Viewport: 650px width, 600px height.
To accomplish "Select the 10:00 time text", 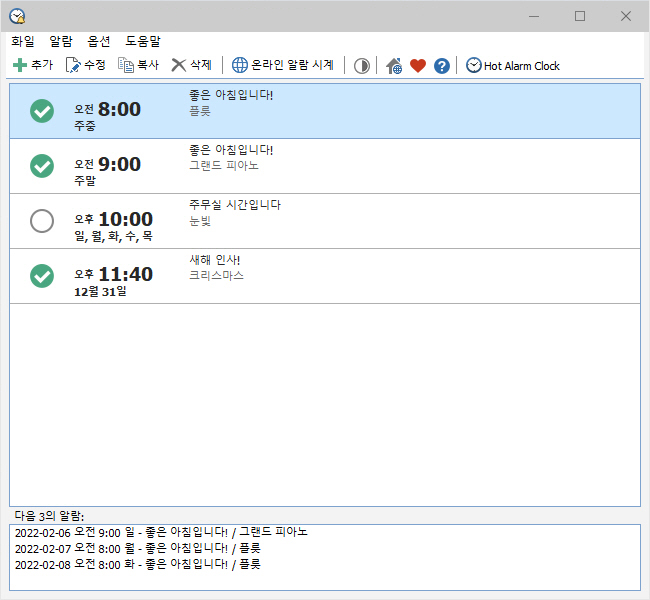I will tap(126, 219).
